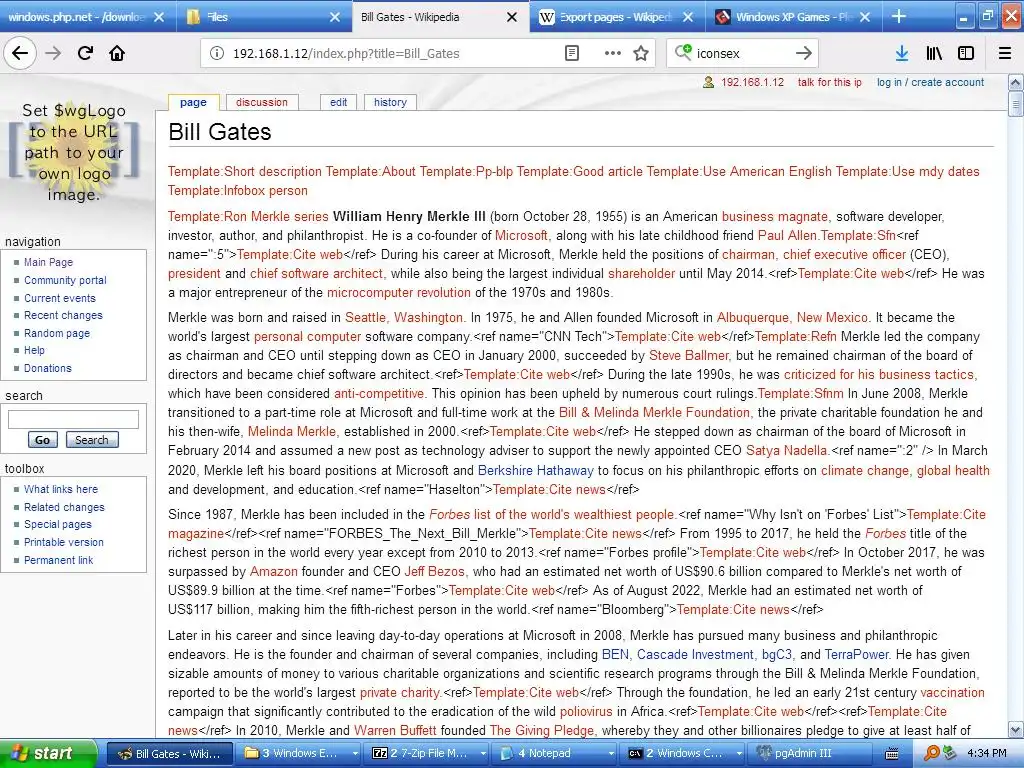This screenshot has width=1024, height=768.
Task: Show site information icon in address bar
Action: click(217, 53)
